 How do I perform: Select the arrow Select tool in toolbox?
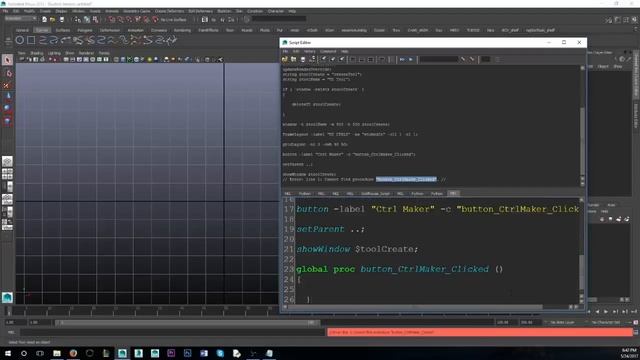click(7, 60)
